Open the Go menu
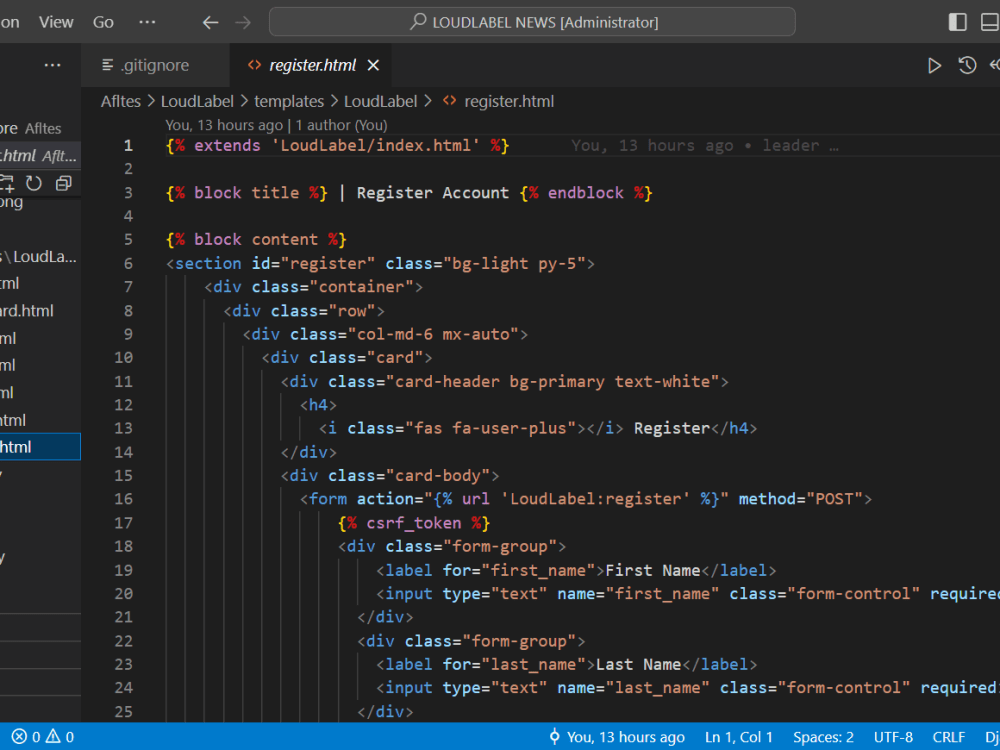 pyautogui.click(x=102, y=21)
